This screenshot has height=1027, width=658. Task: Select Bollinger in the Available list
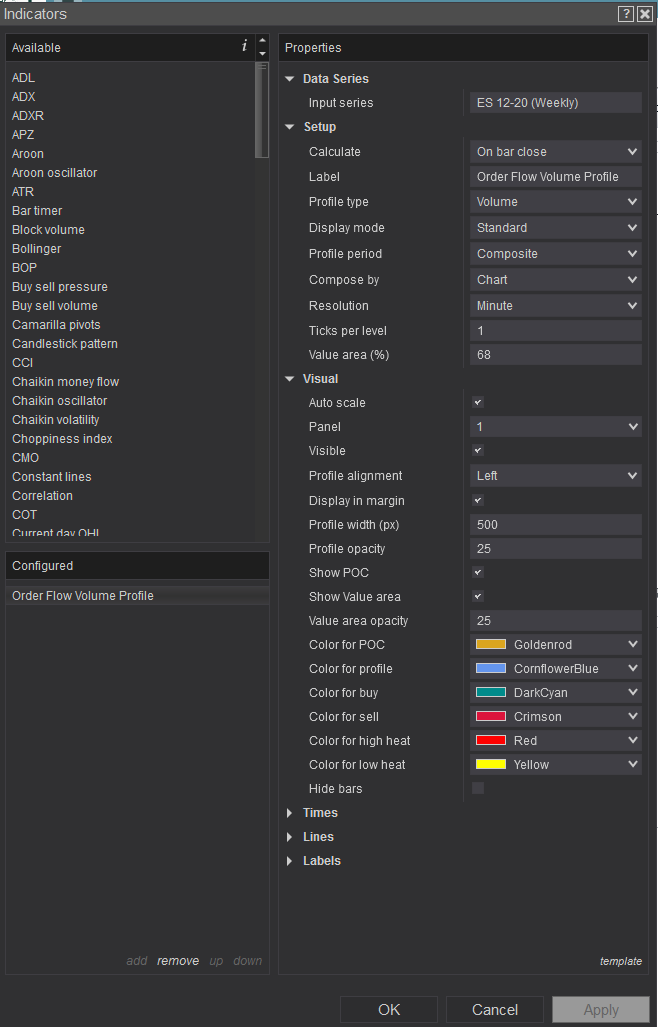pos(37,249)
